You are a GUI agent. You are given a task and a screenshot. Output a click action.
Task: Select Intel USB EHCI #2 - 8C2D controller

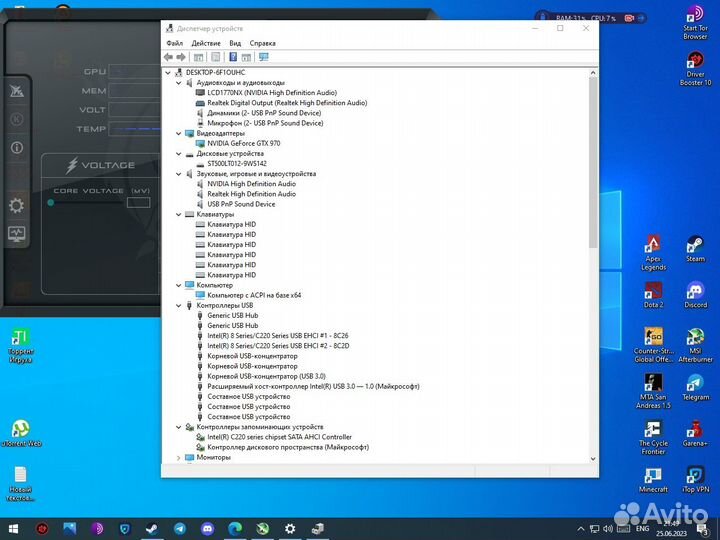(x=278, y=346)
